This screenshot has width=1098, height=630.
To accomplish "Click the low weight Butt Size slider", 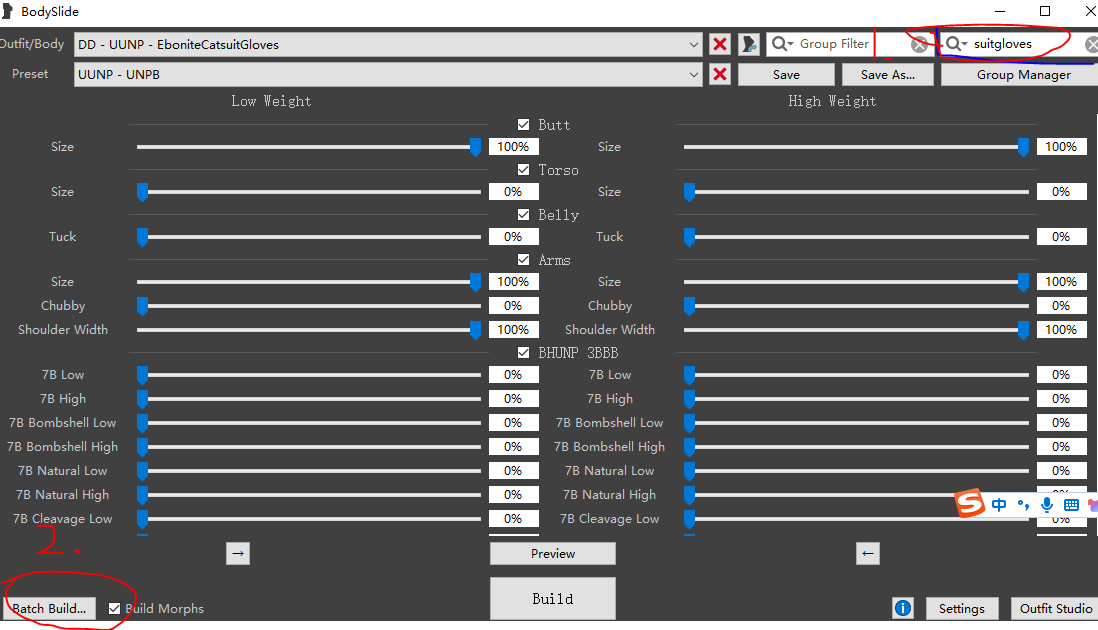I will (x=309, y=147).
